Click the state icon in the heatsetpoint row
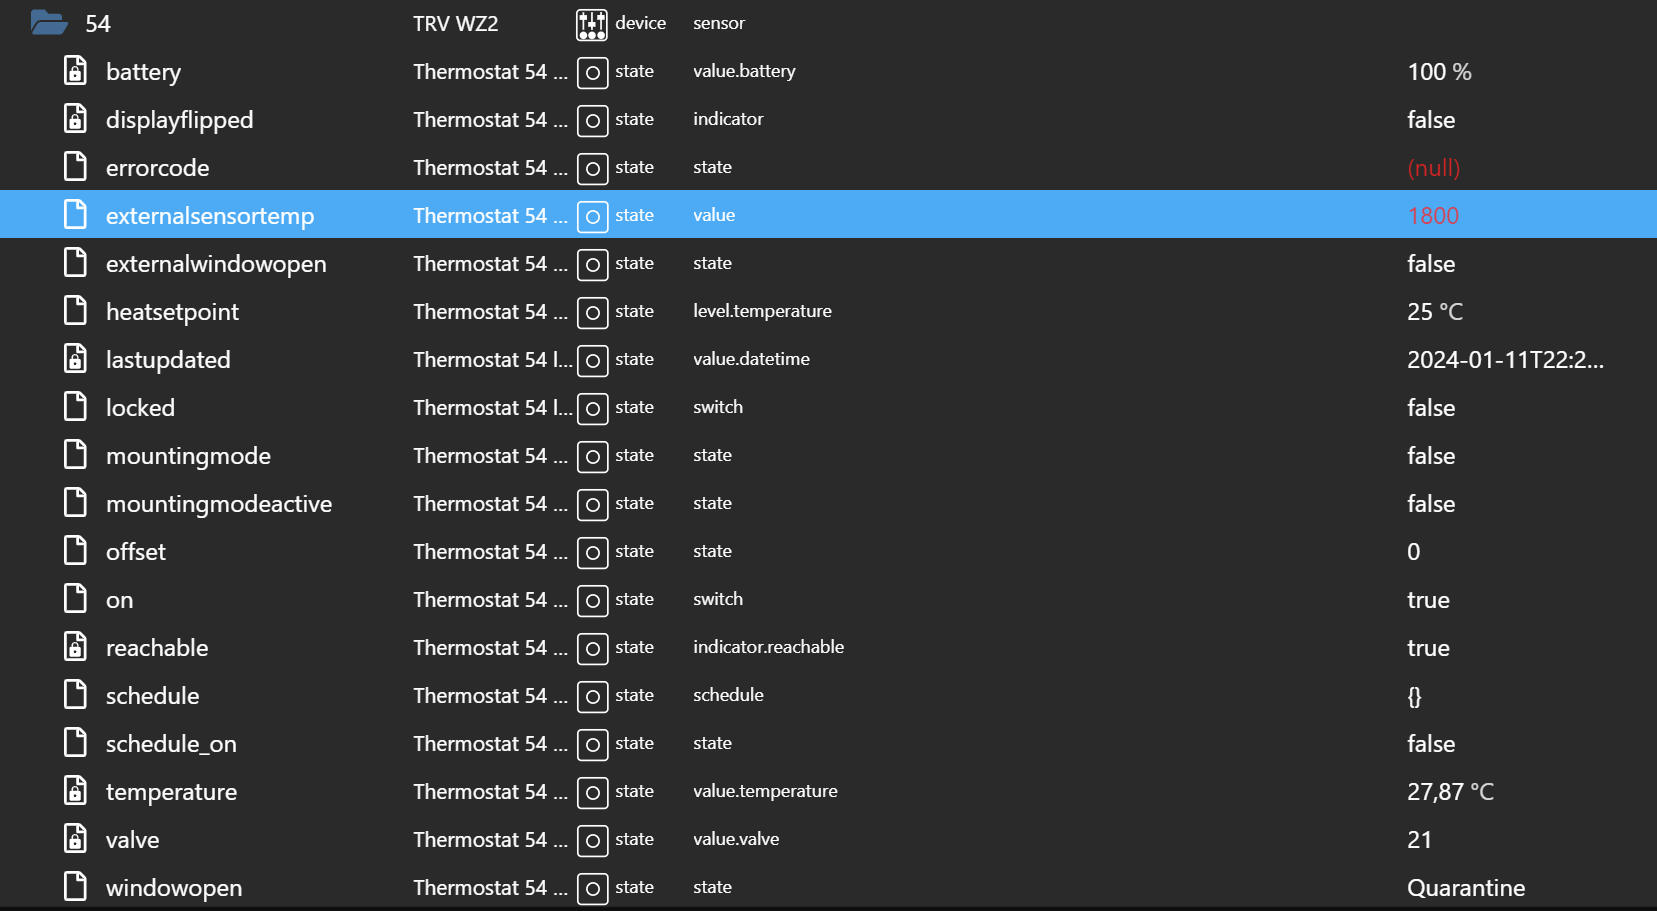 tap(592, 312)
